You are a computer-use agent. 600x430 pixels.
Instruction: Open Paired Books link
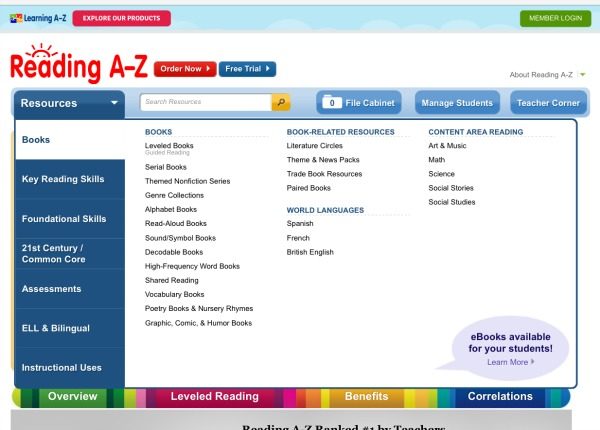[x=308, y=188]
